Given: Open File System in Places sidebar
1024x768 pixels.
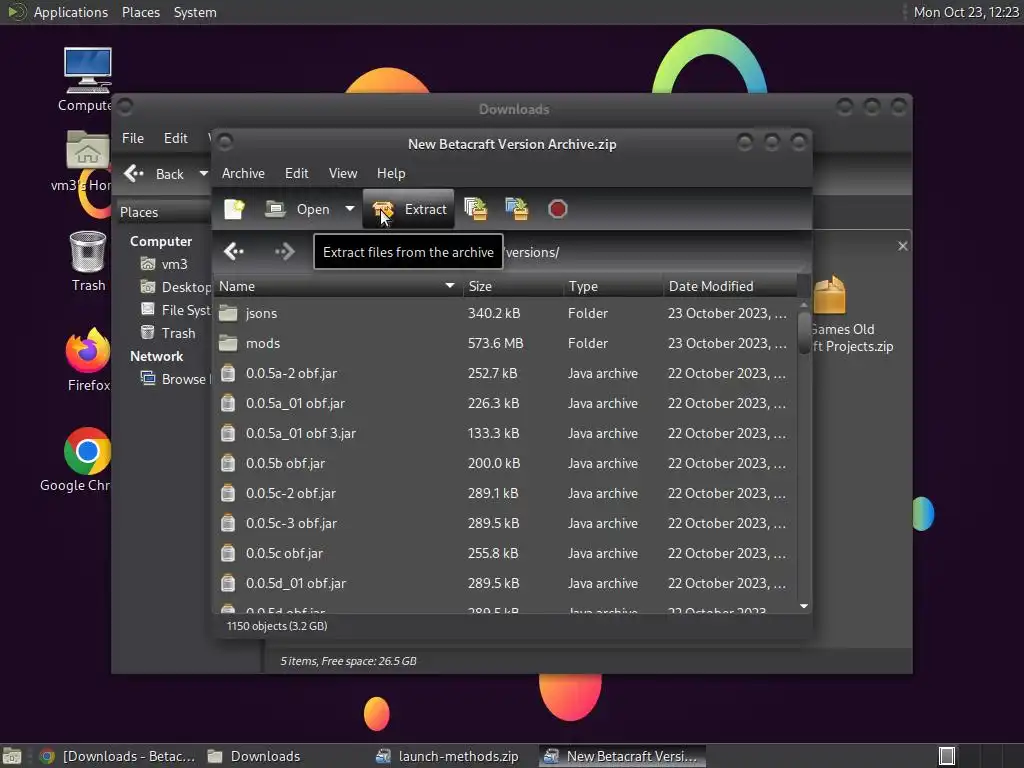Looking at the screenshot, I should [x=175, y=310].
